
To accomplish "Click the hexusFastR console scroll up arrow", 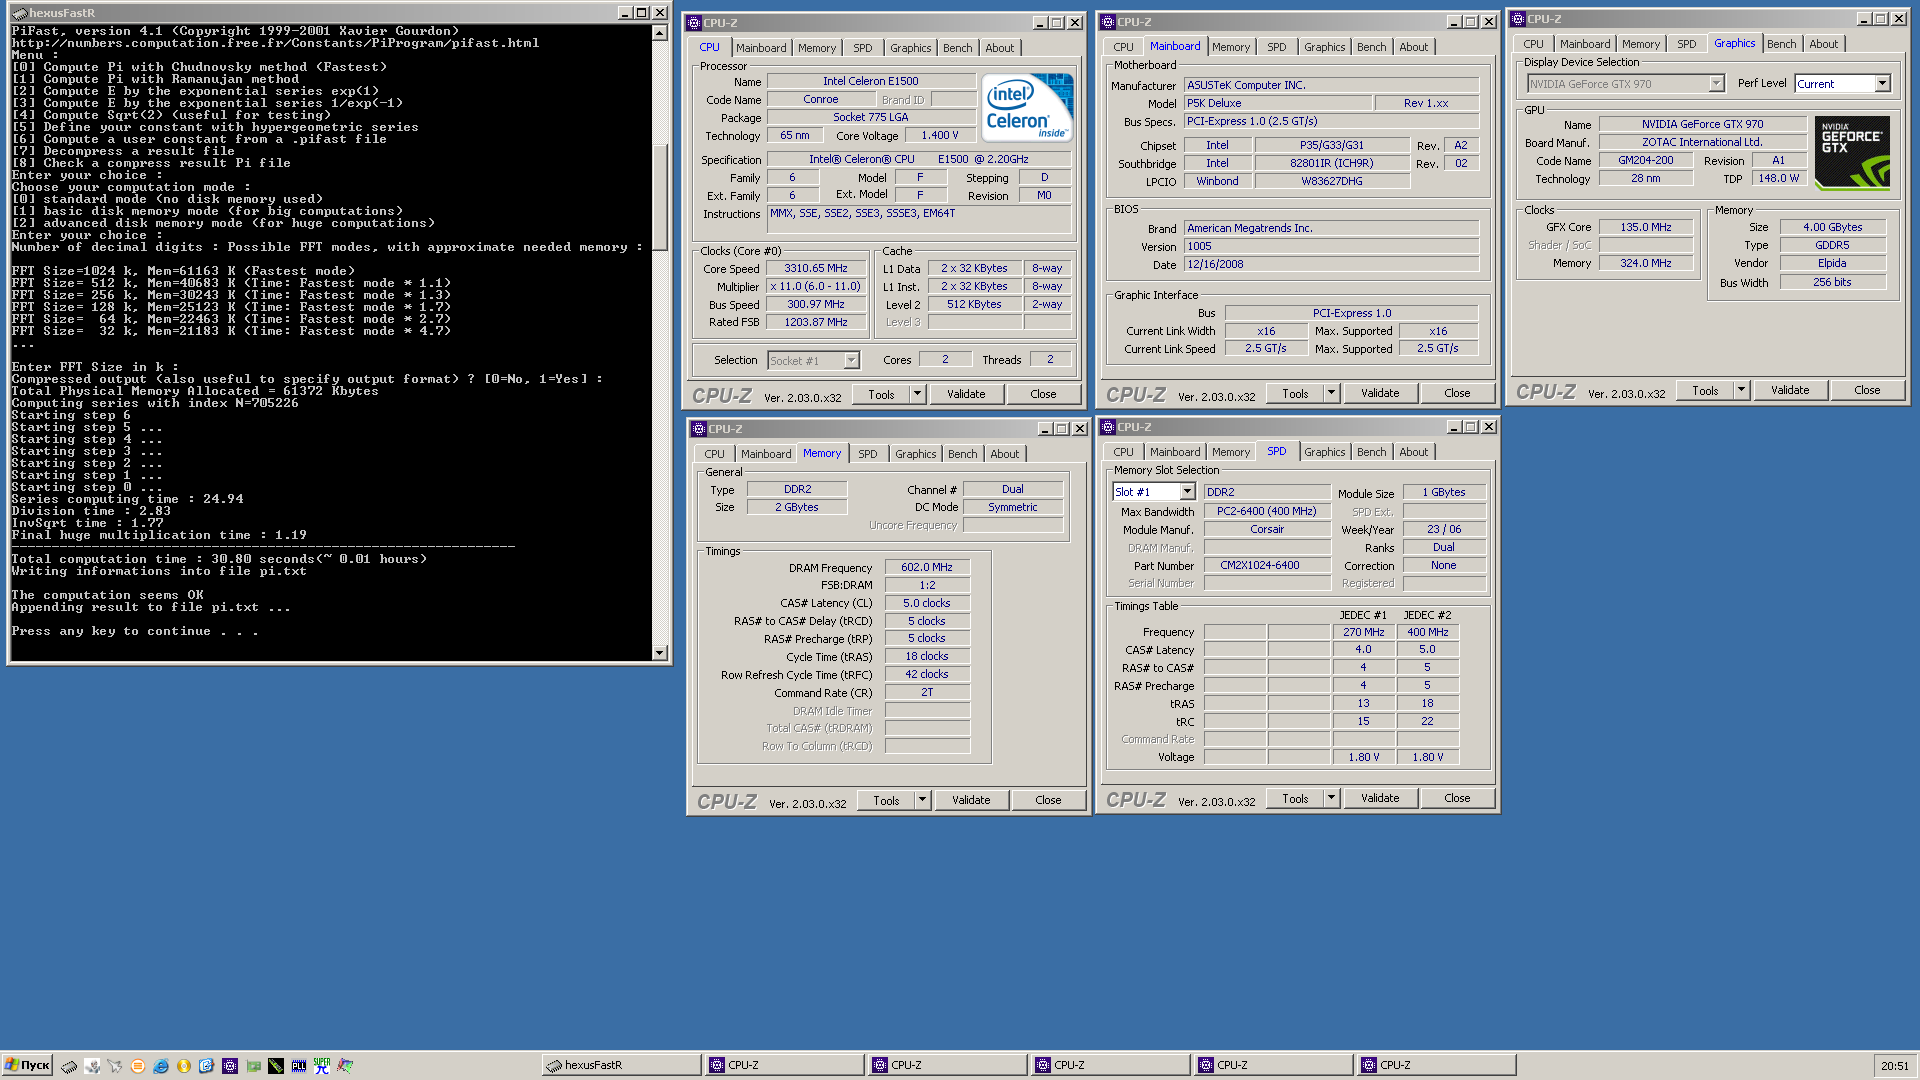I will pos(659,33).
